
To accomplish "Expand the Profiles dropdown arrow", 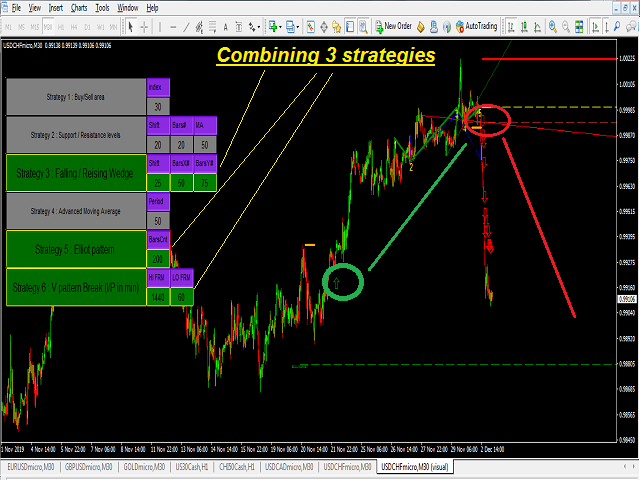I will 298,27.
